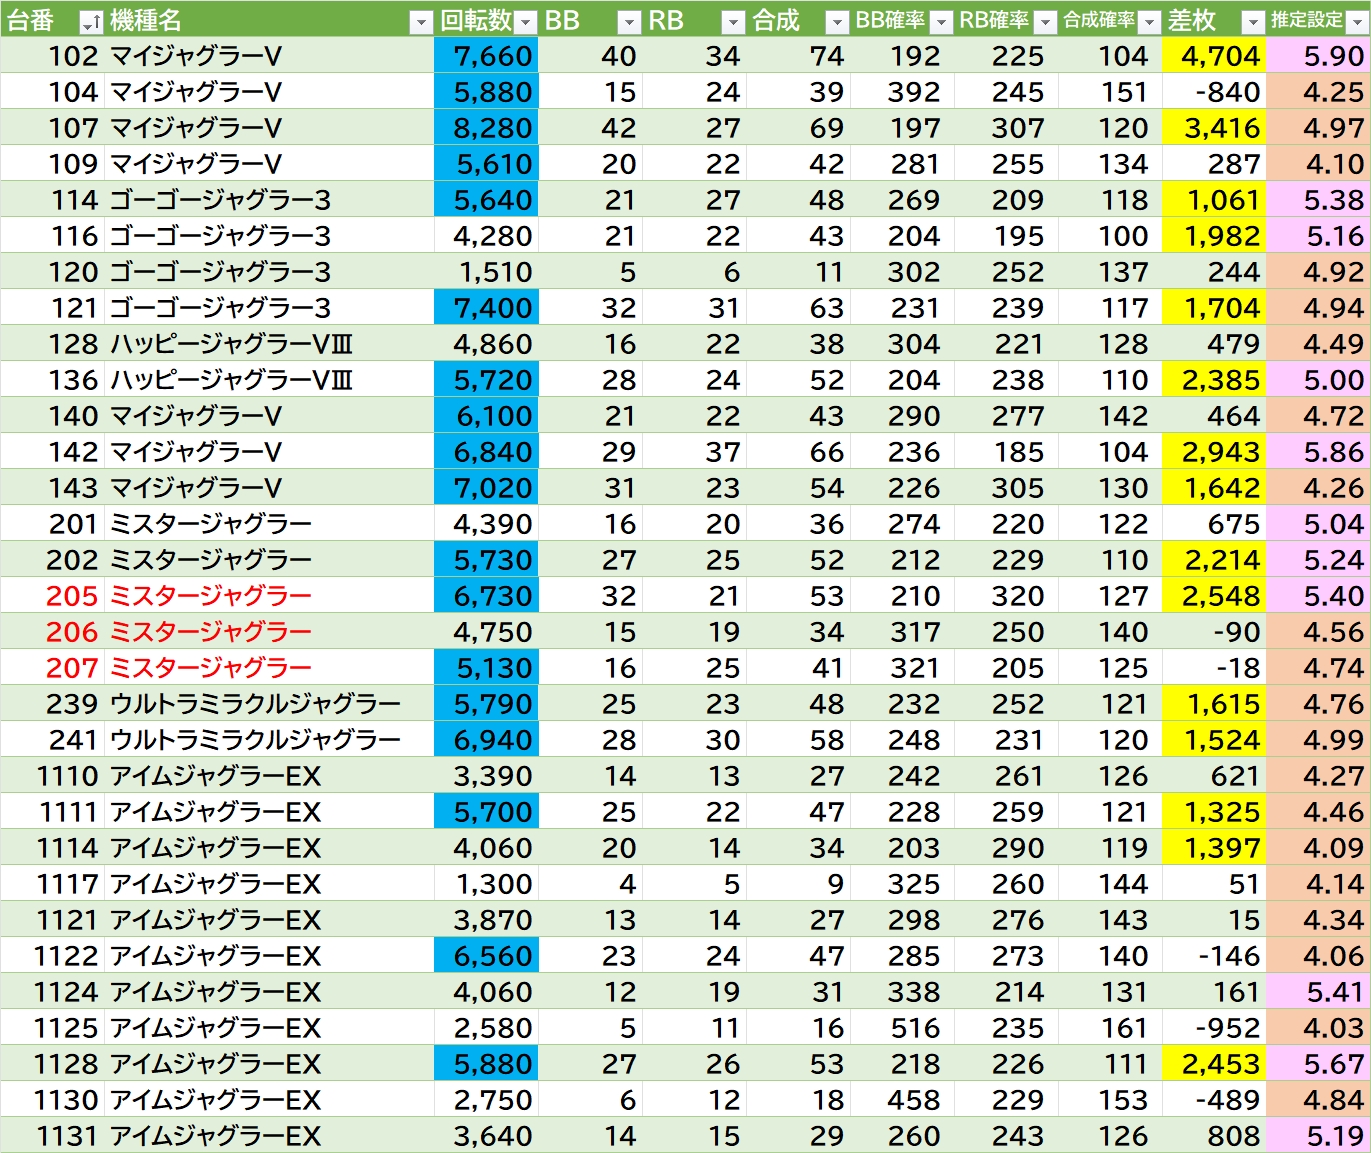Click the 7,020 spin count cell
Screen dimensions: 1371x1153
486,488
